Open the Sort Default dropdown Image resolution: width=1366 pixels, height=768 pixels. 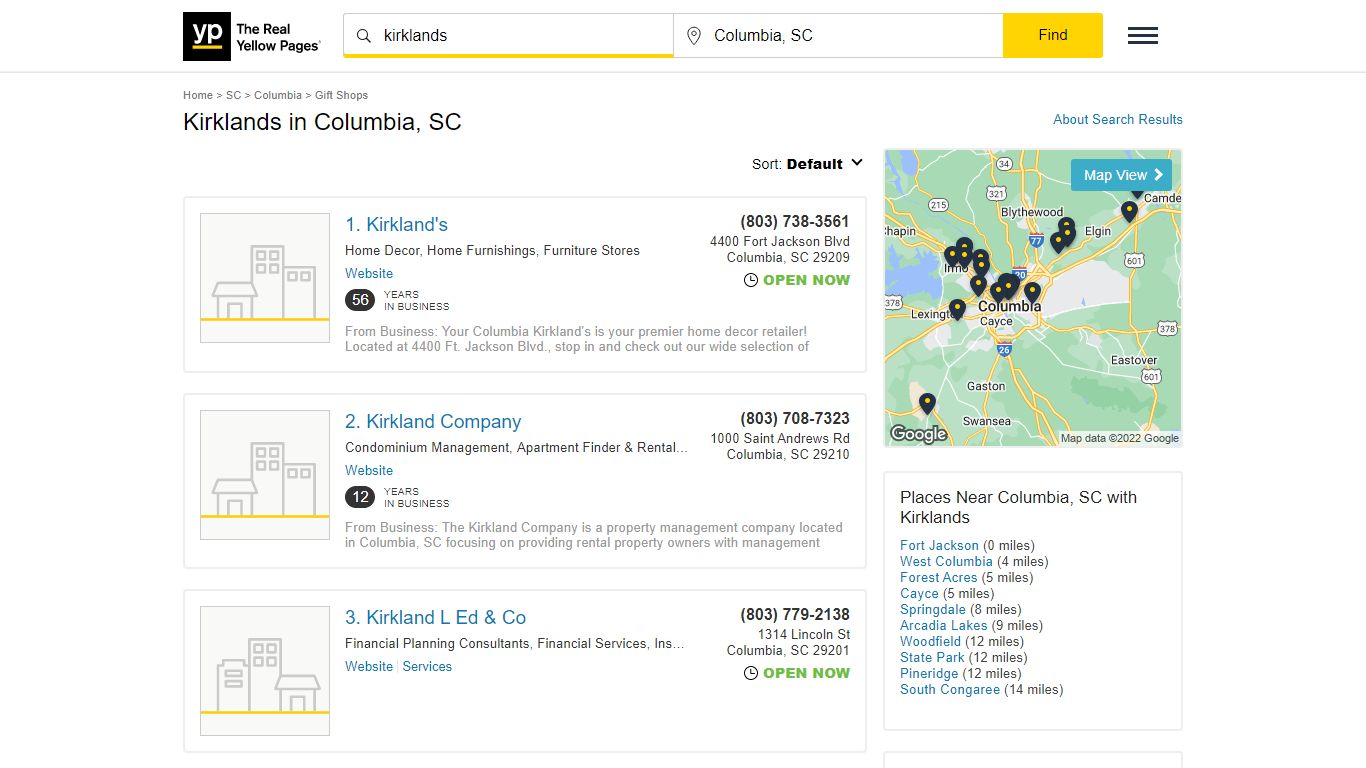click(808, 164)
